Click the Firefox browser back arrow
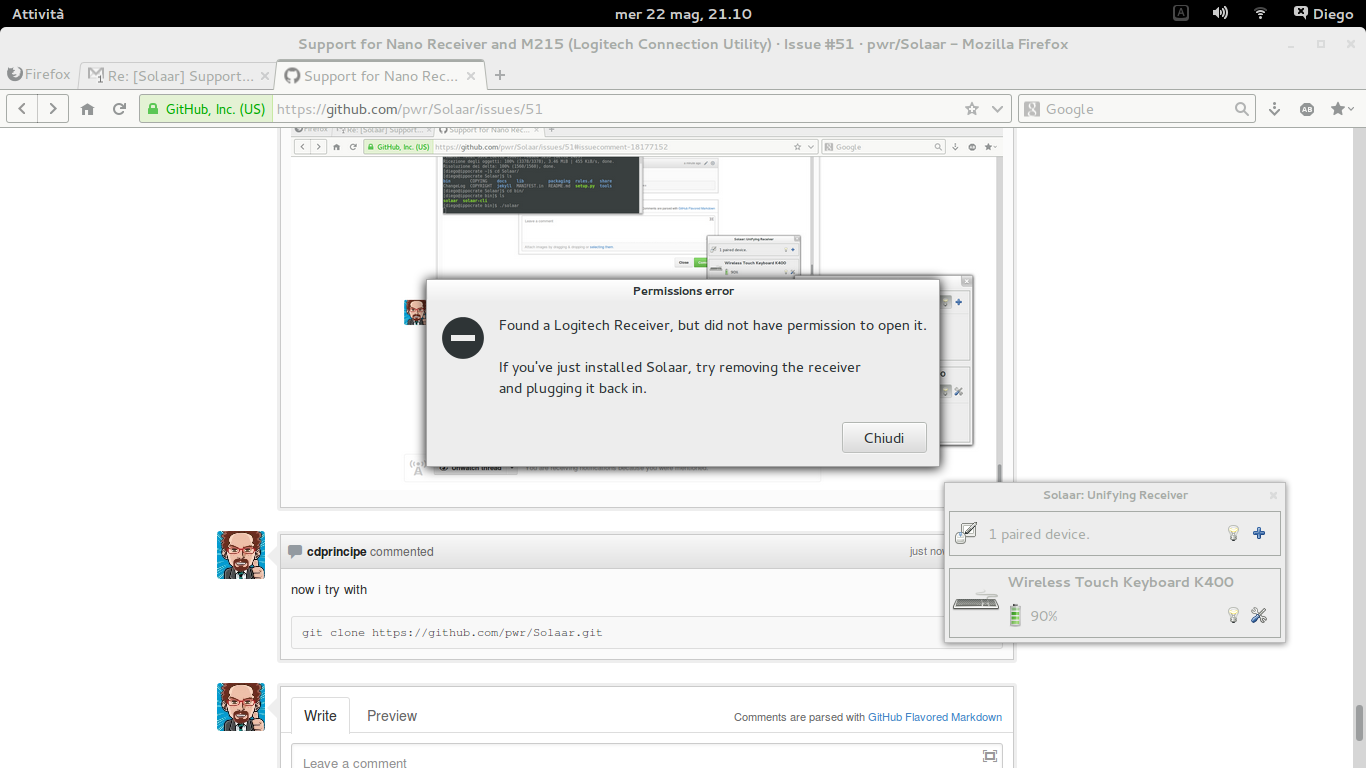1366x768 pixels. coord(22,109)
